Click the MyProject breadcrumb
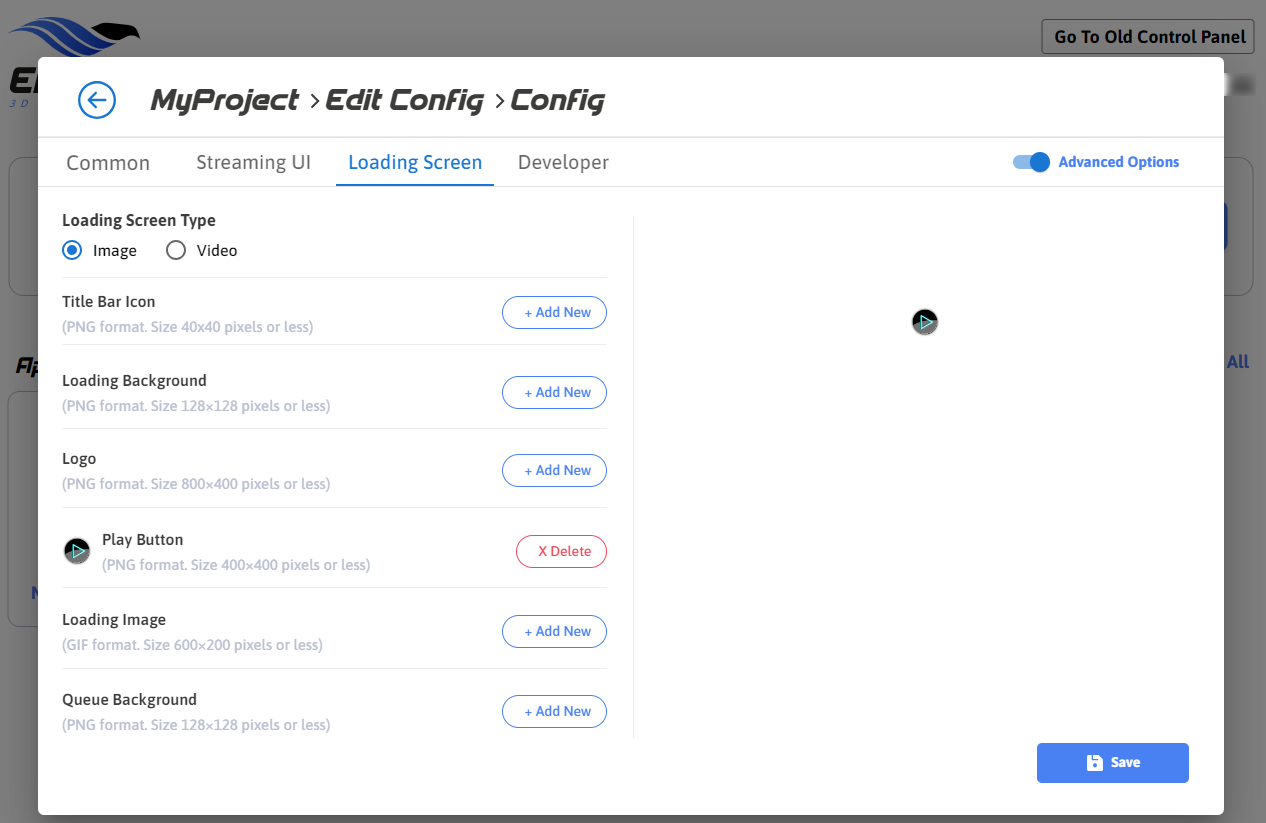 [224, 101]
